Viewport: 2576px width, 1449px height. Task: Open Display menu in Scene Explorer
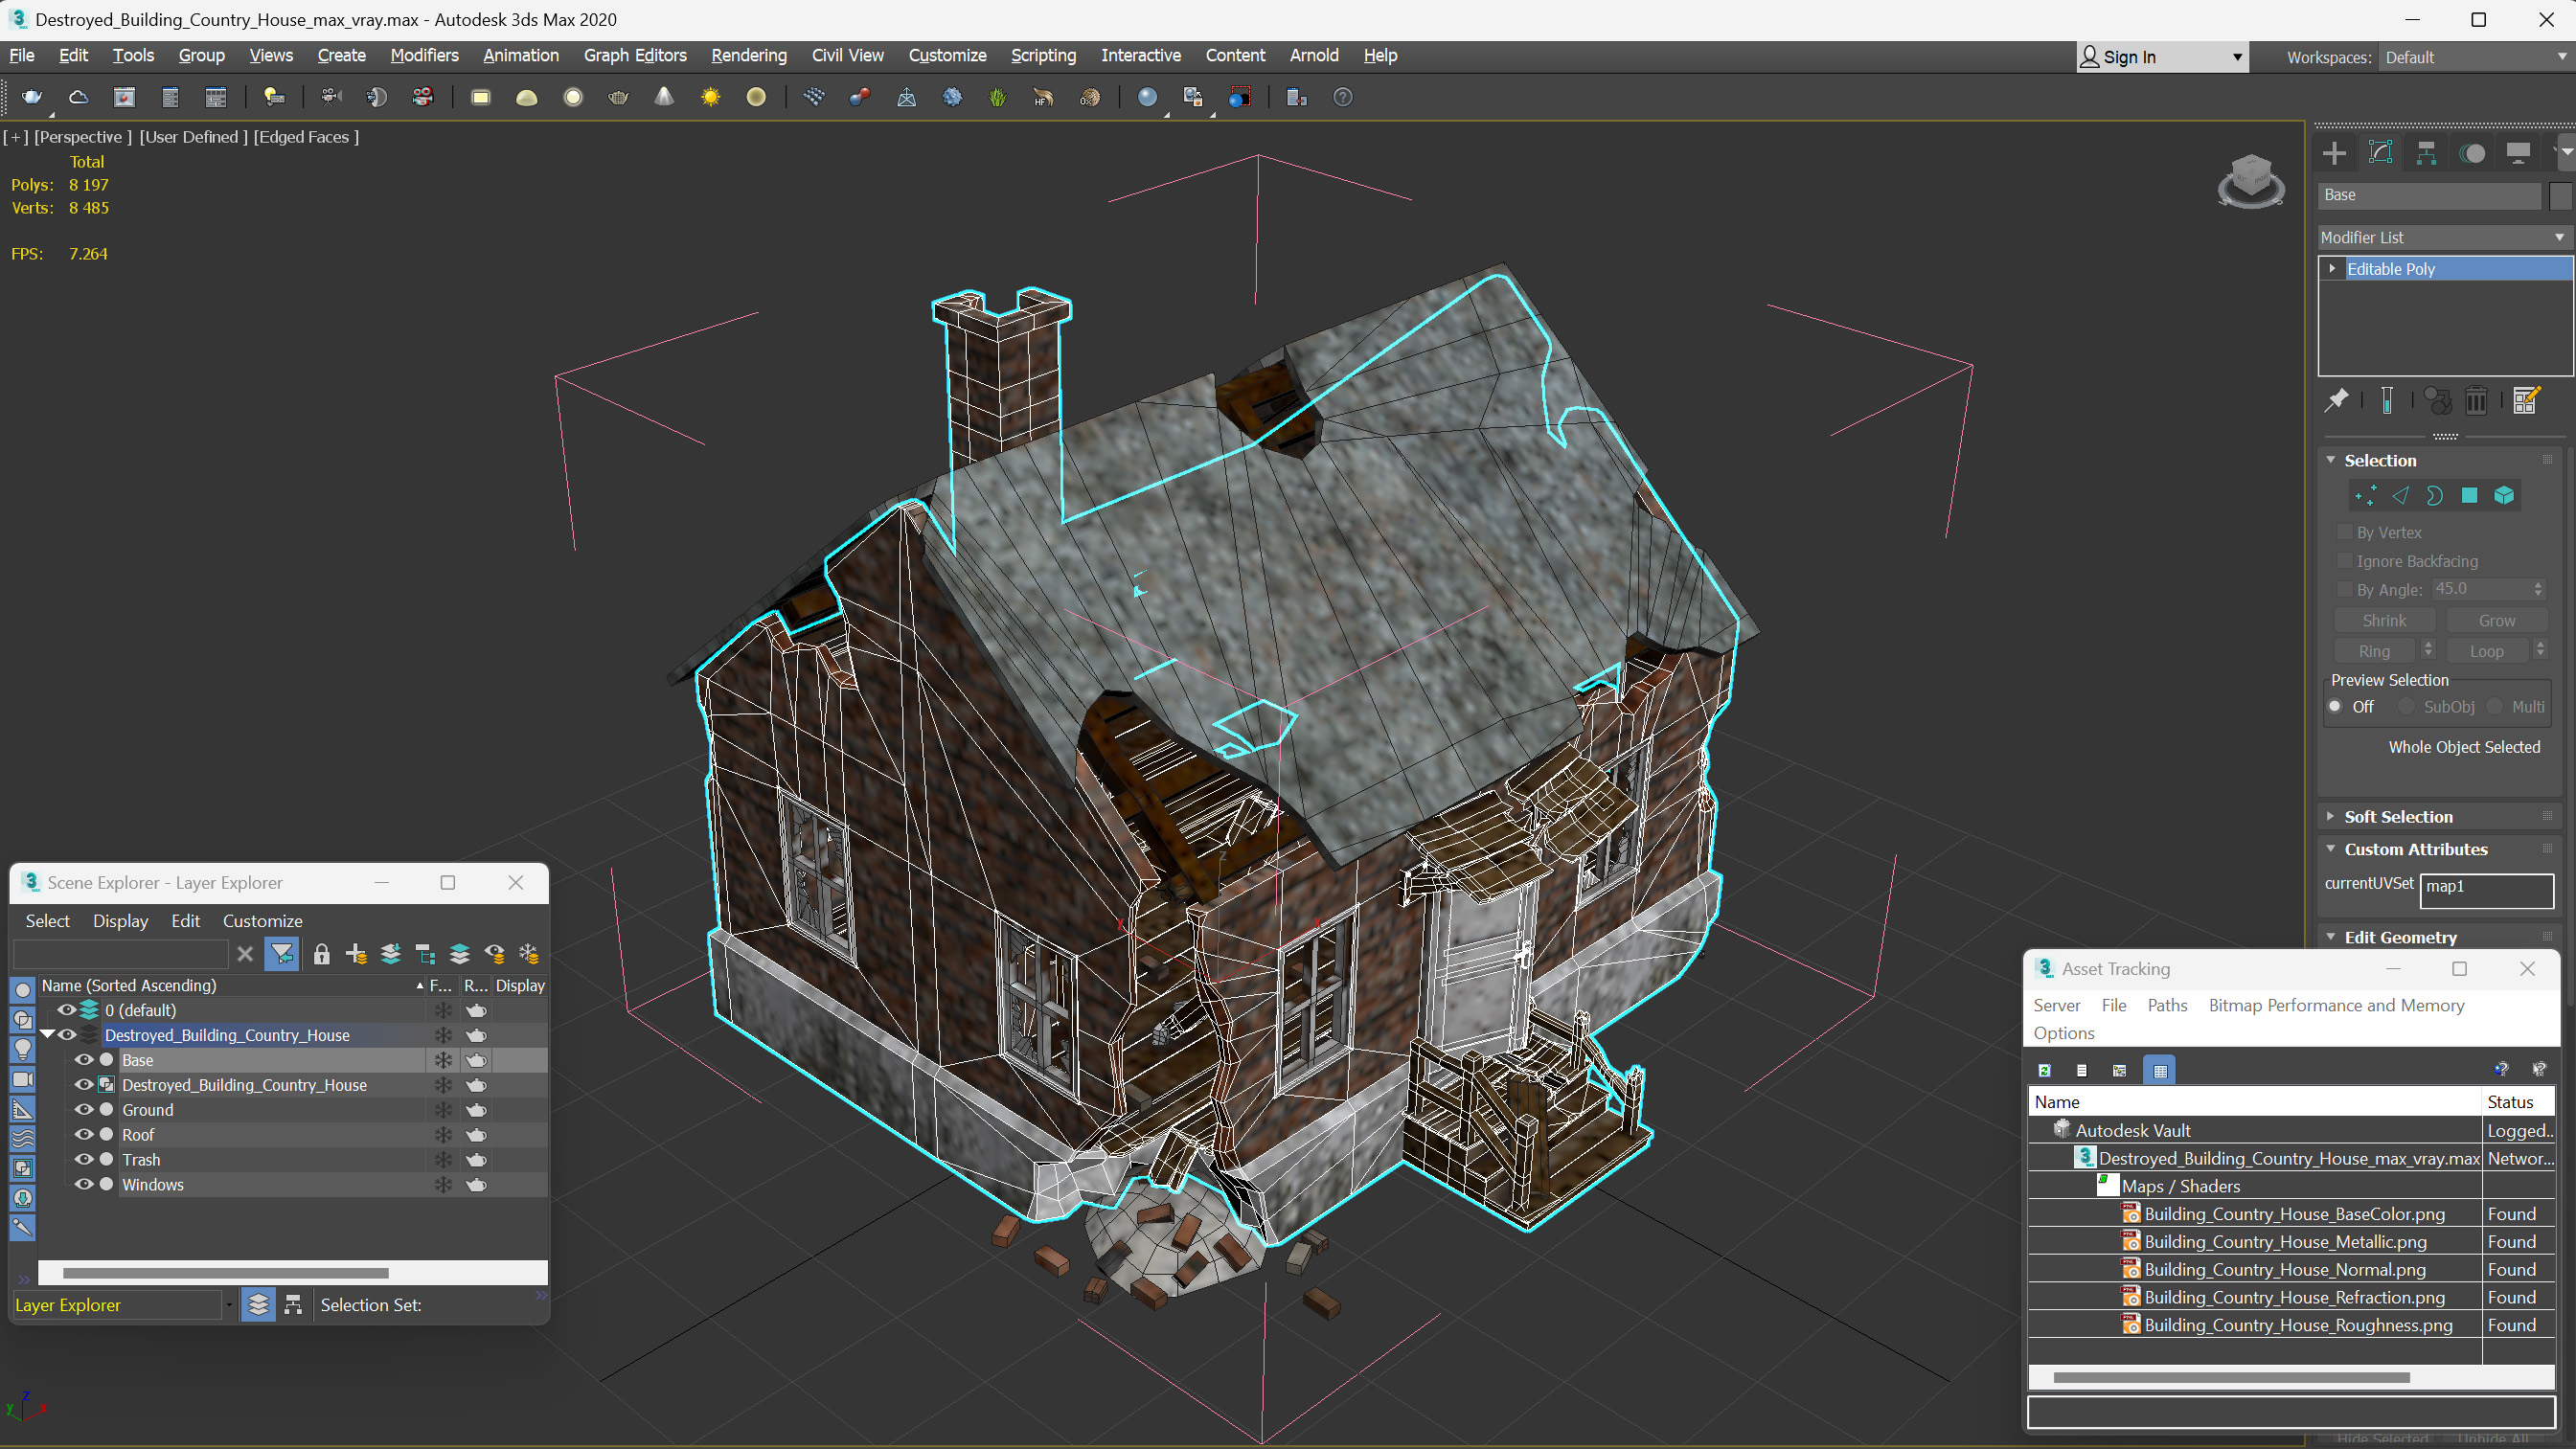tap(120, 921)
